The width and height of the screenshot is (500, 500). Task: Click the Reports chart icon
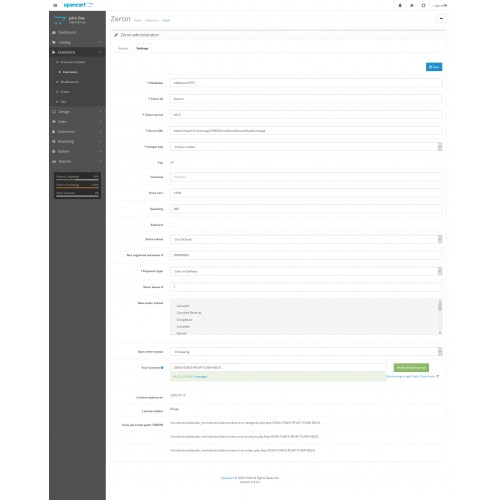click(54, 162)
